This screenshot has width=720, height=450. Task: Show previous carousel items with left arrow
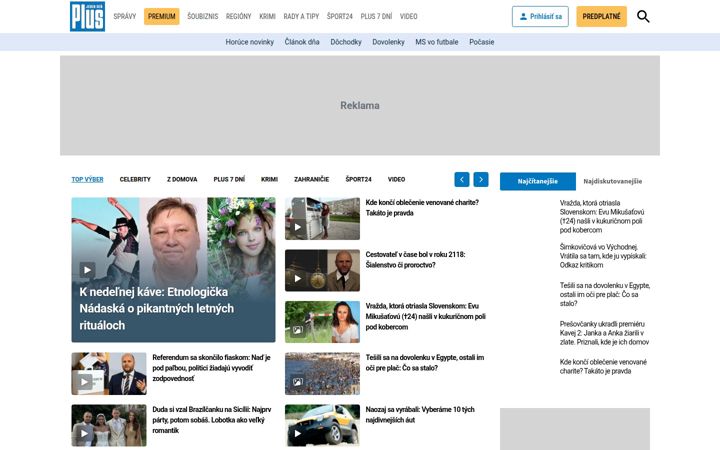tap(462, 179)
